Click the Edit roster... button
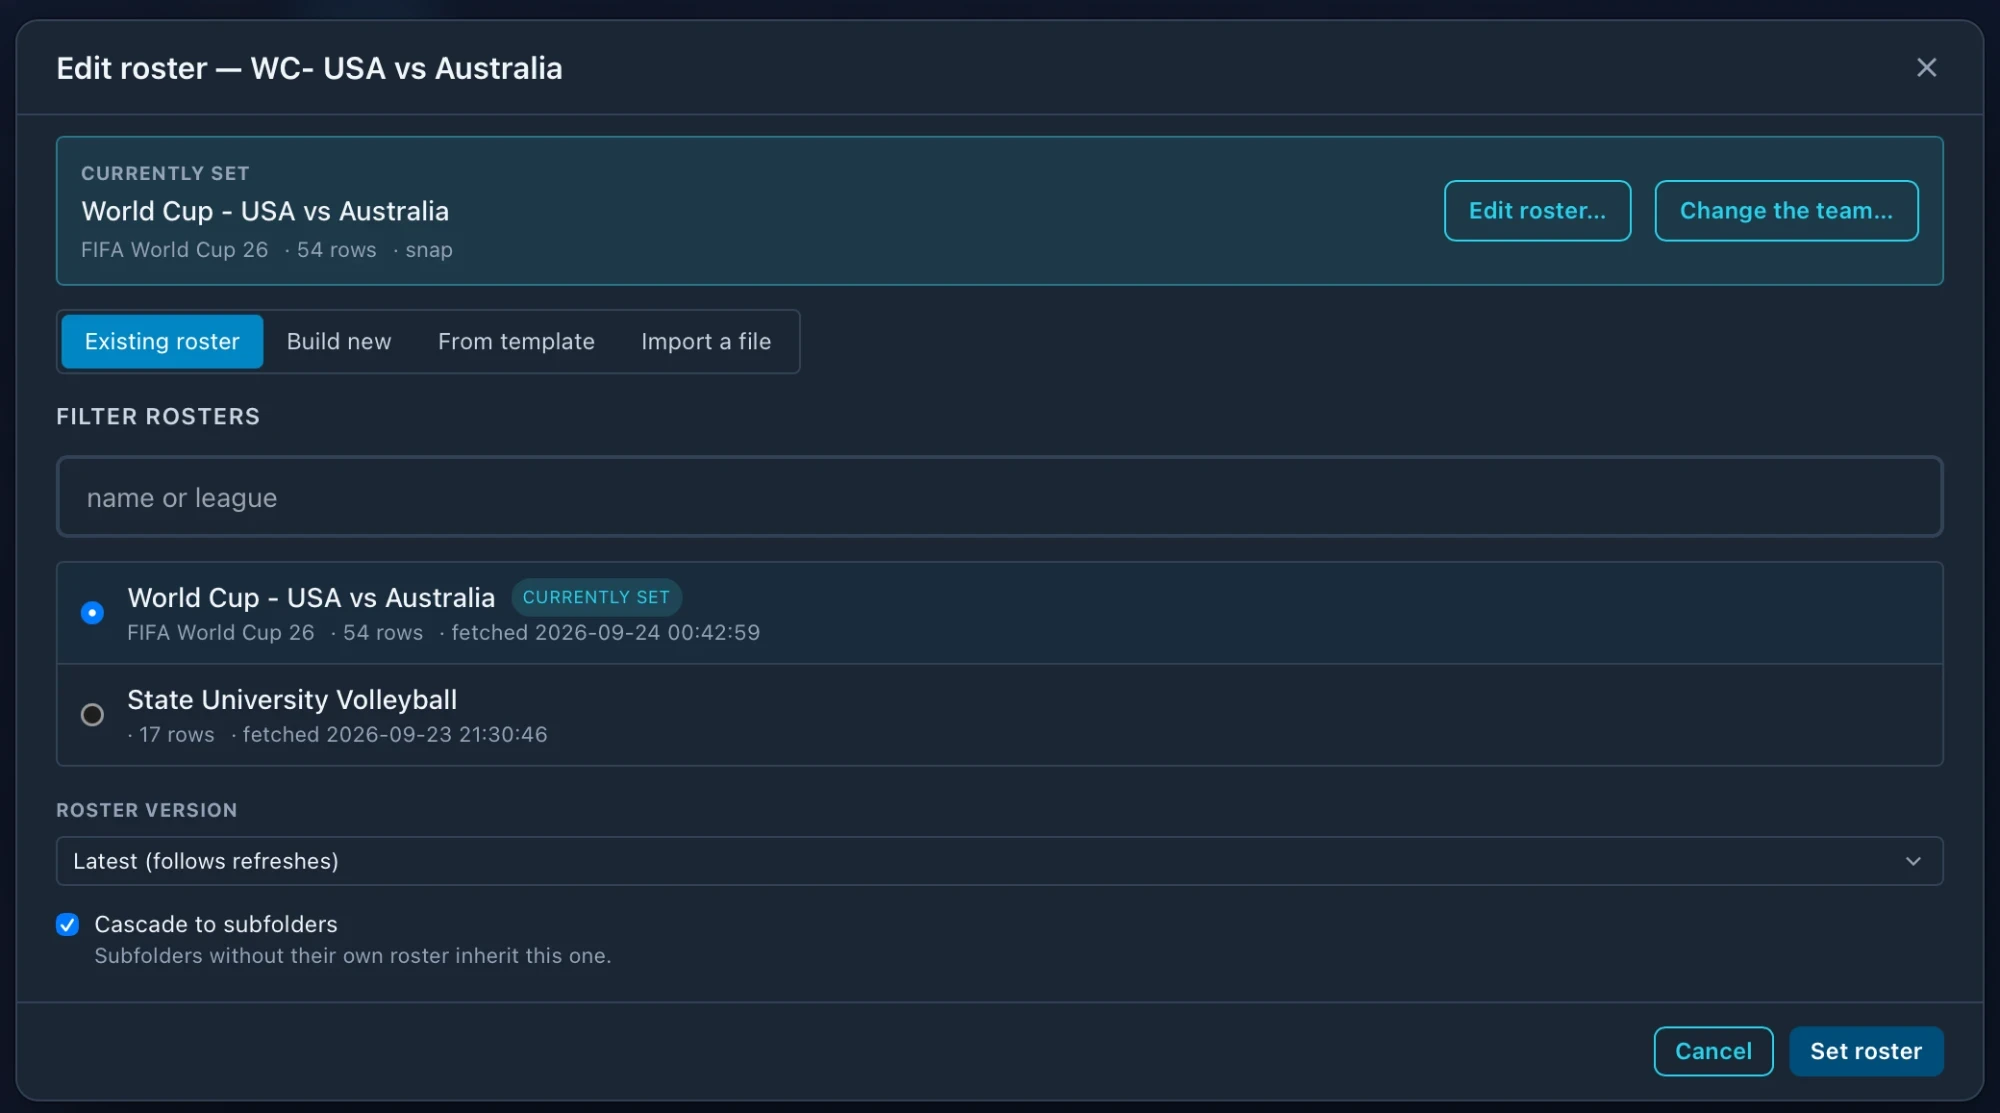Screen dimensions: 2000x1113 click(x=1537, y=210)
